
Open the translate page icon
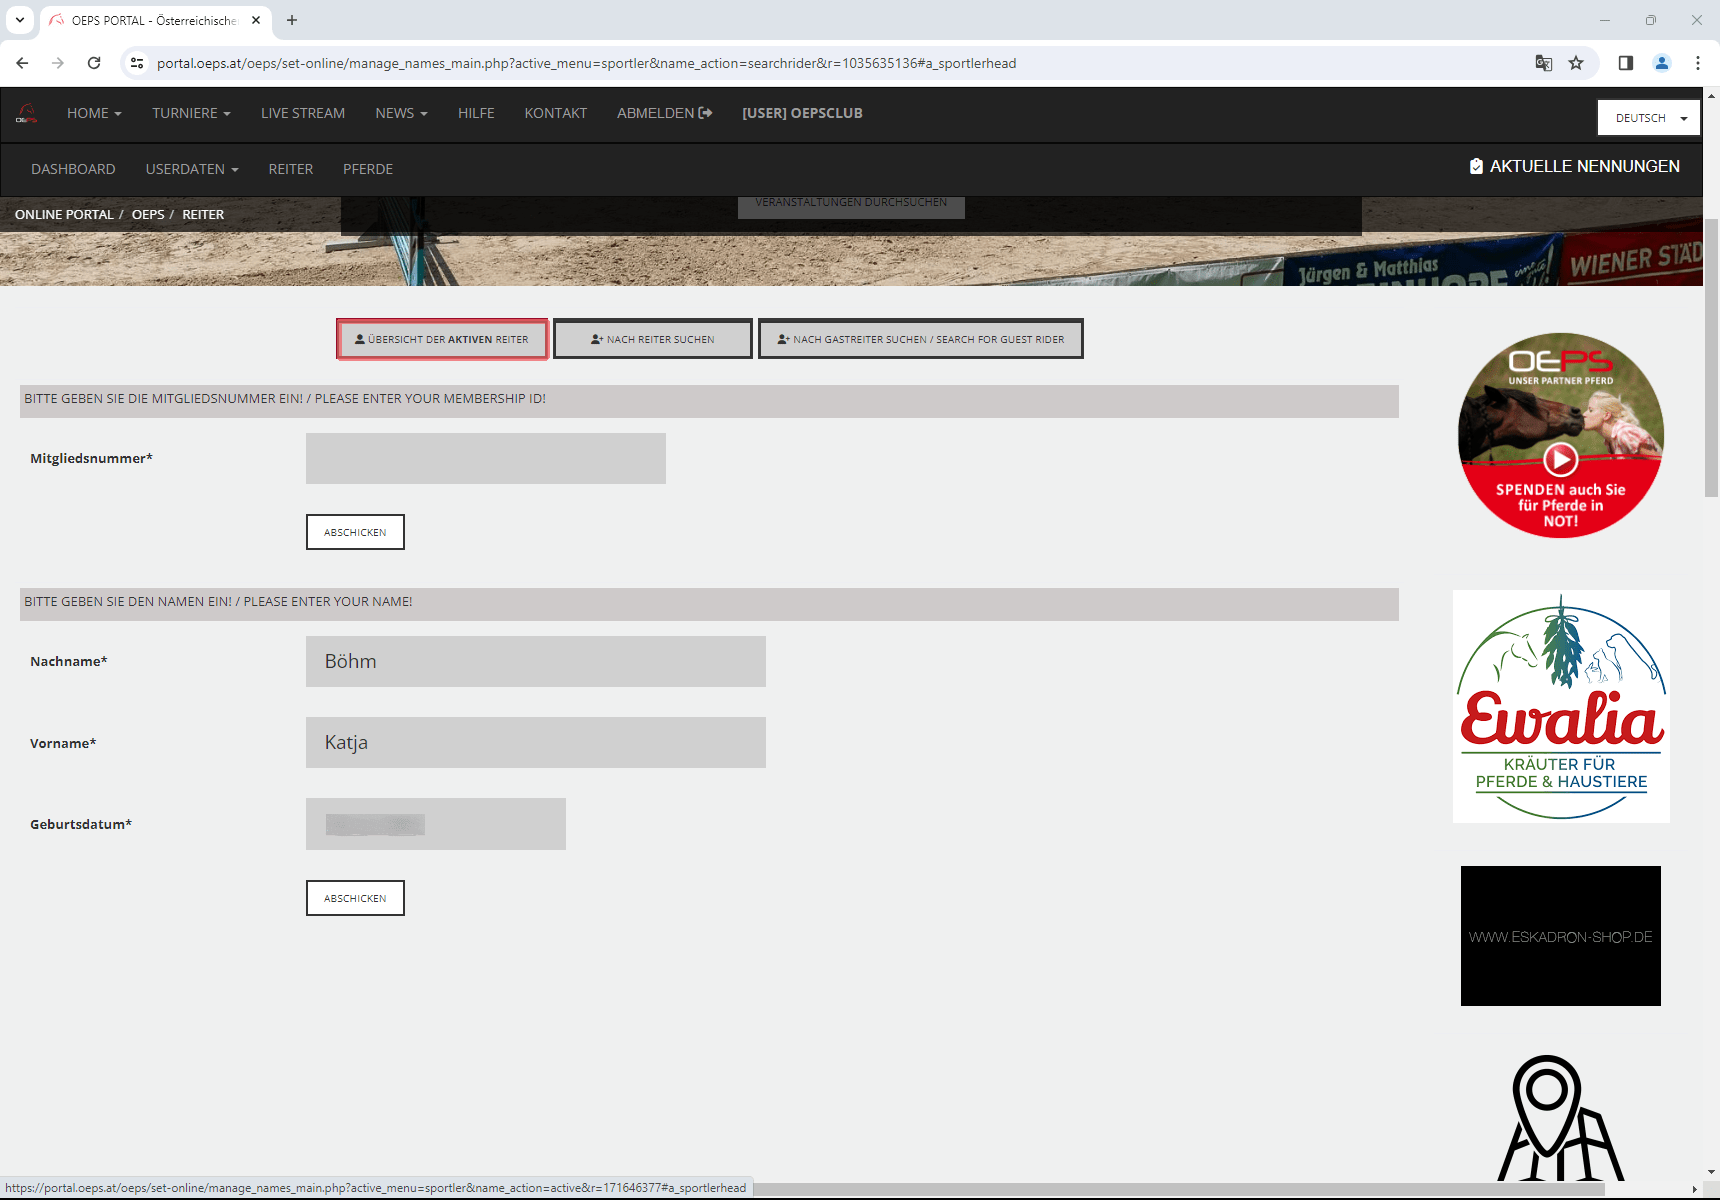[1544, 63]
